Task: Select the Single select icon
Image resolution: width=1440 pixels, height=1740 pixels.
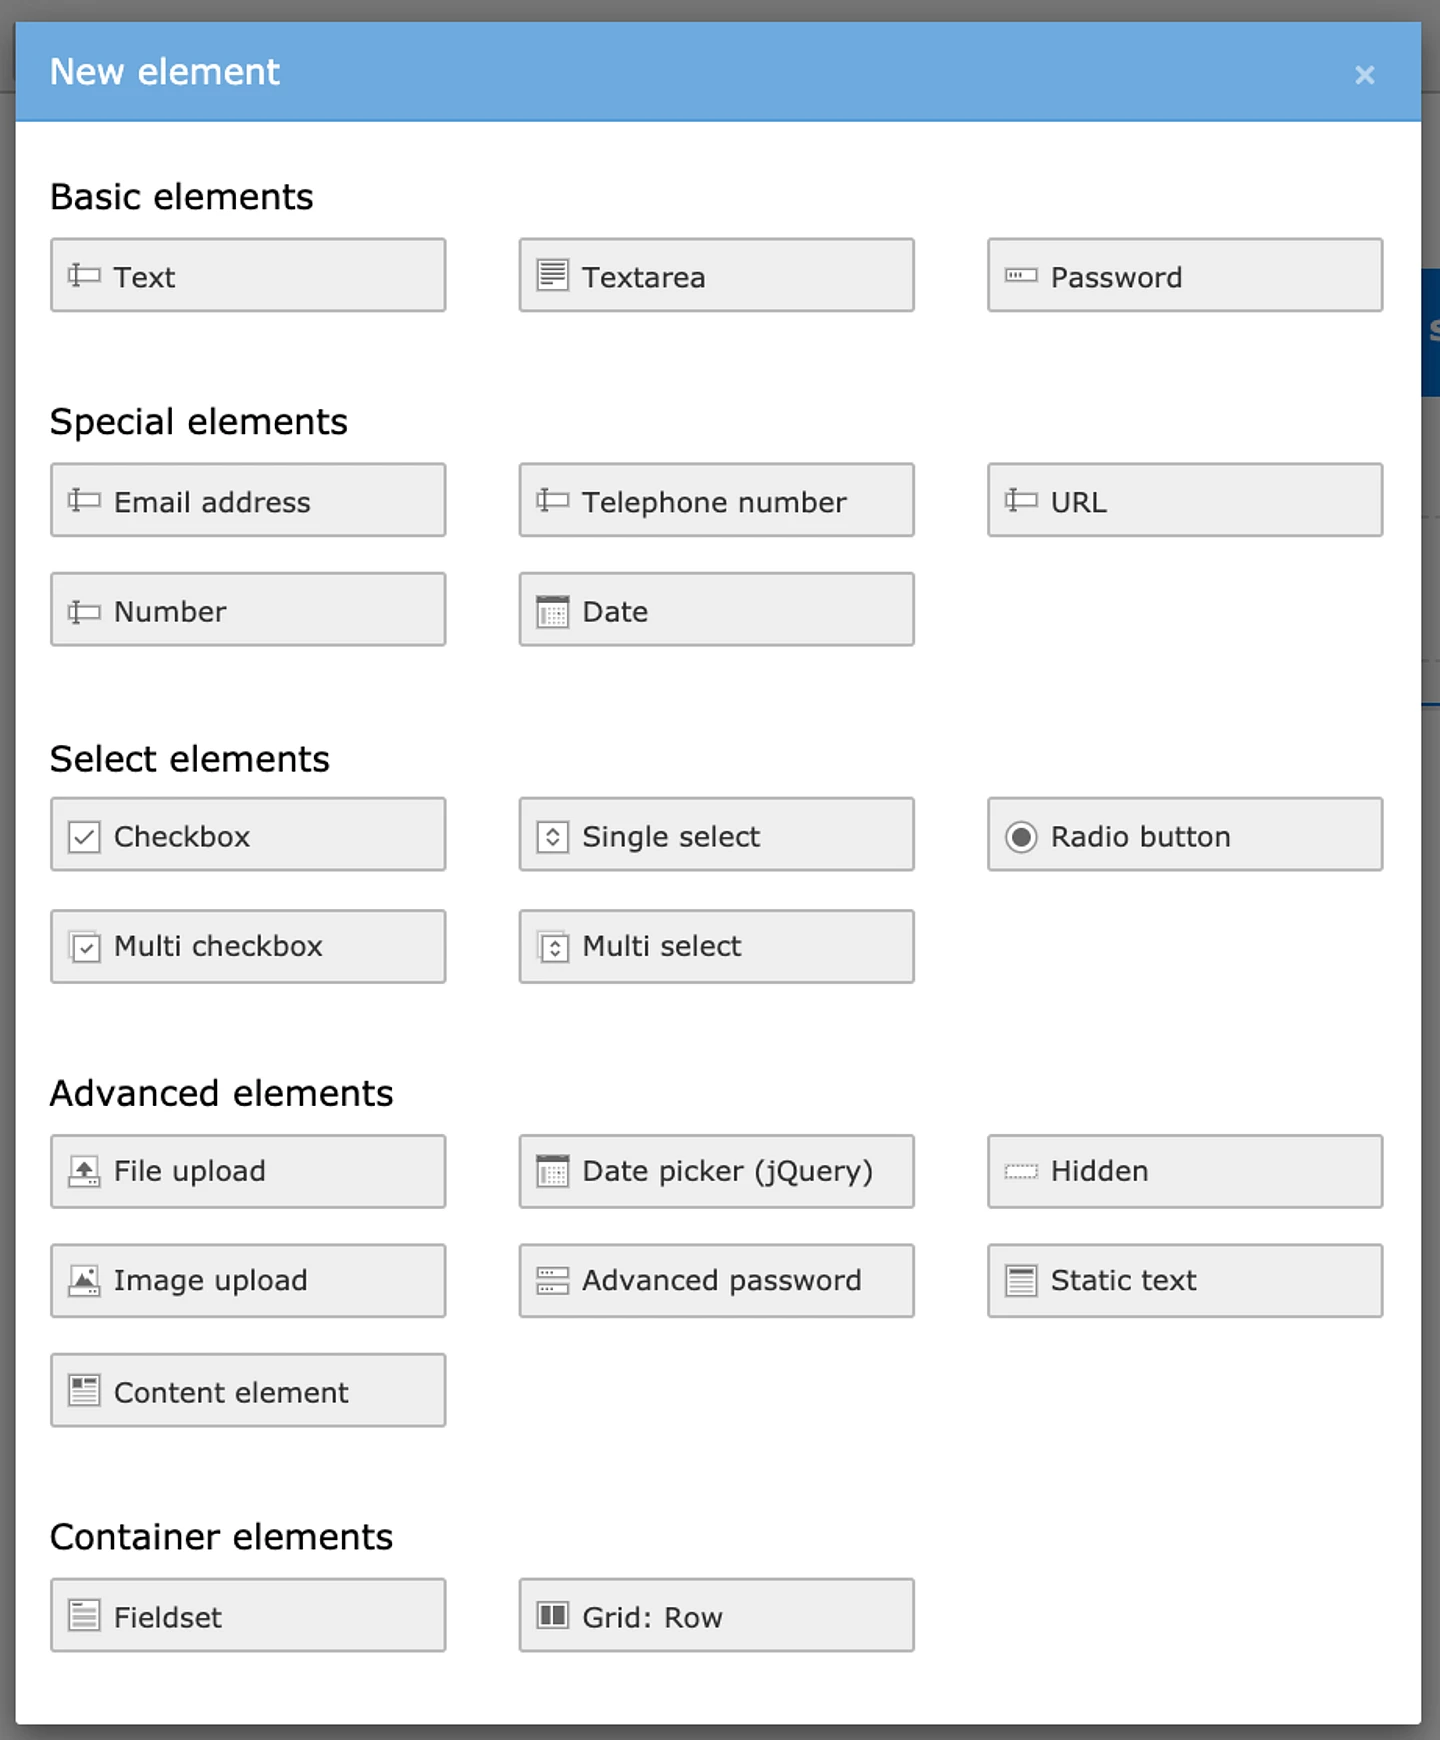Action: point(553,836)
